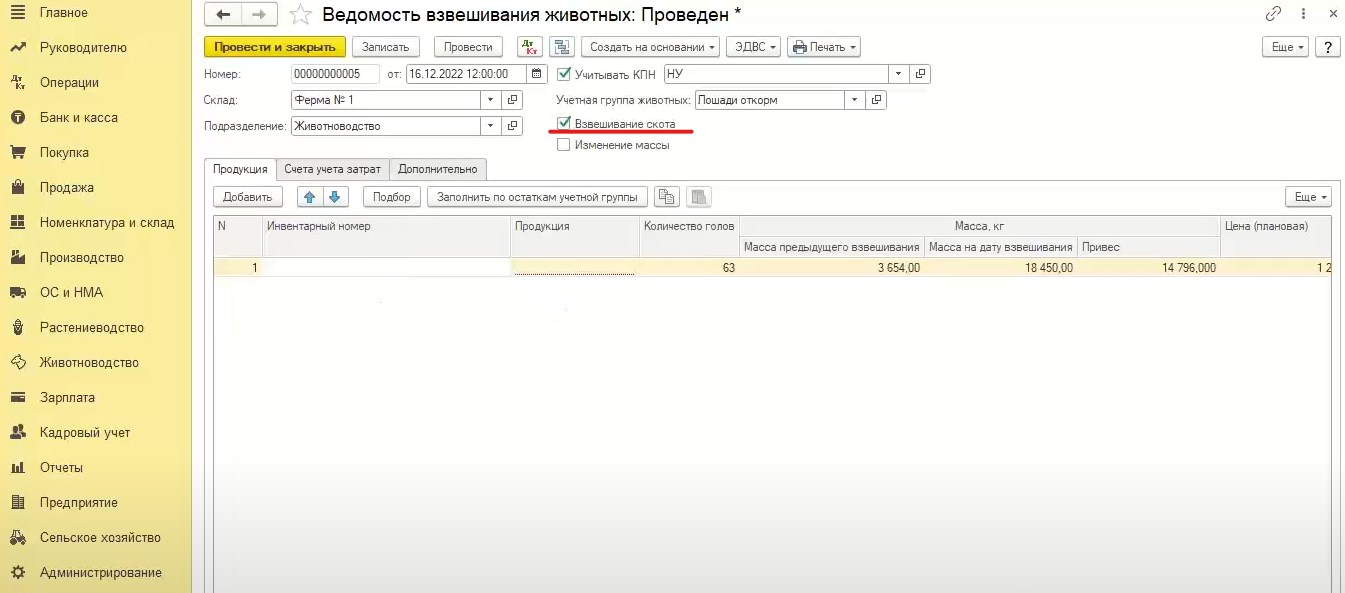
Task: Uncheck Взвешивание скота checkbox
Action: pos(564,124)
